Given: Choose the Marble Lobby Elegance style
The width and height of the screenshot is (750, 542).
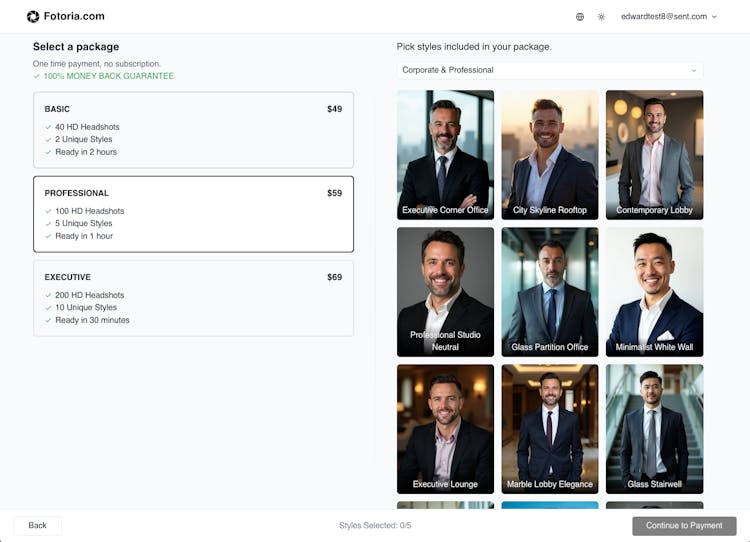Looking at the screenshot, I should (x=550, y=428).
